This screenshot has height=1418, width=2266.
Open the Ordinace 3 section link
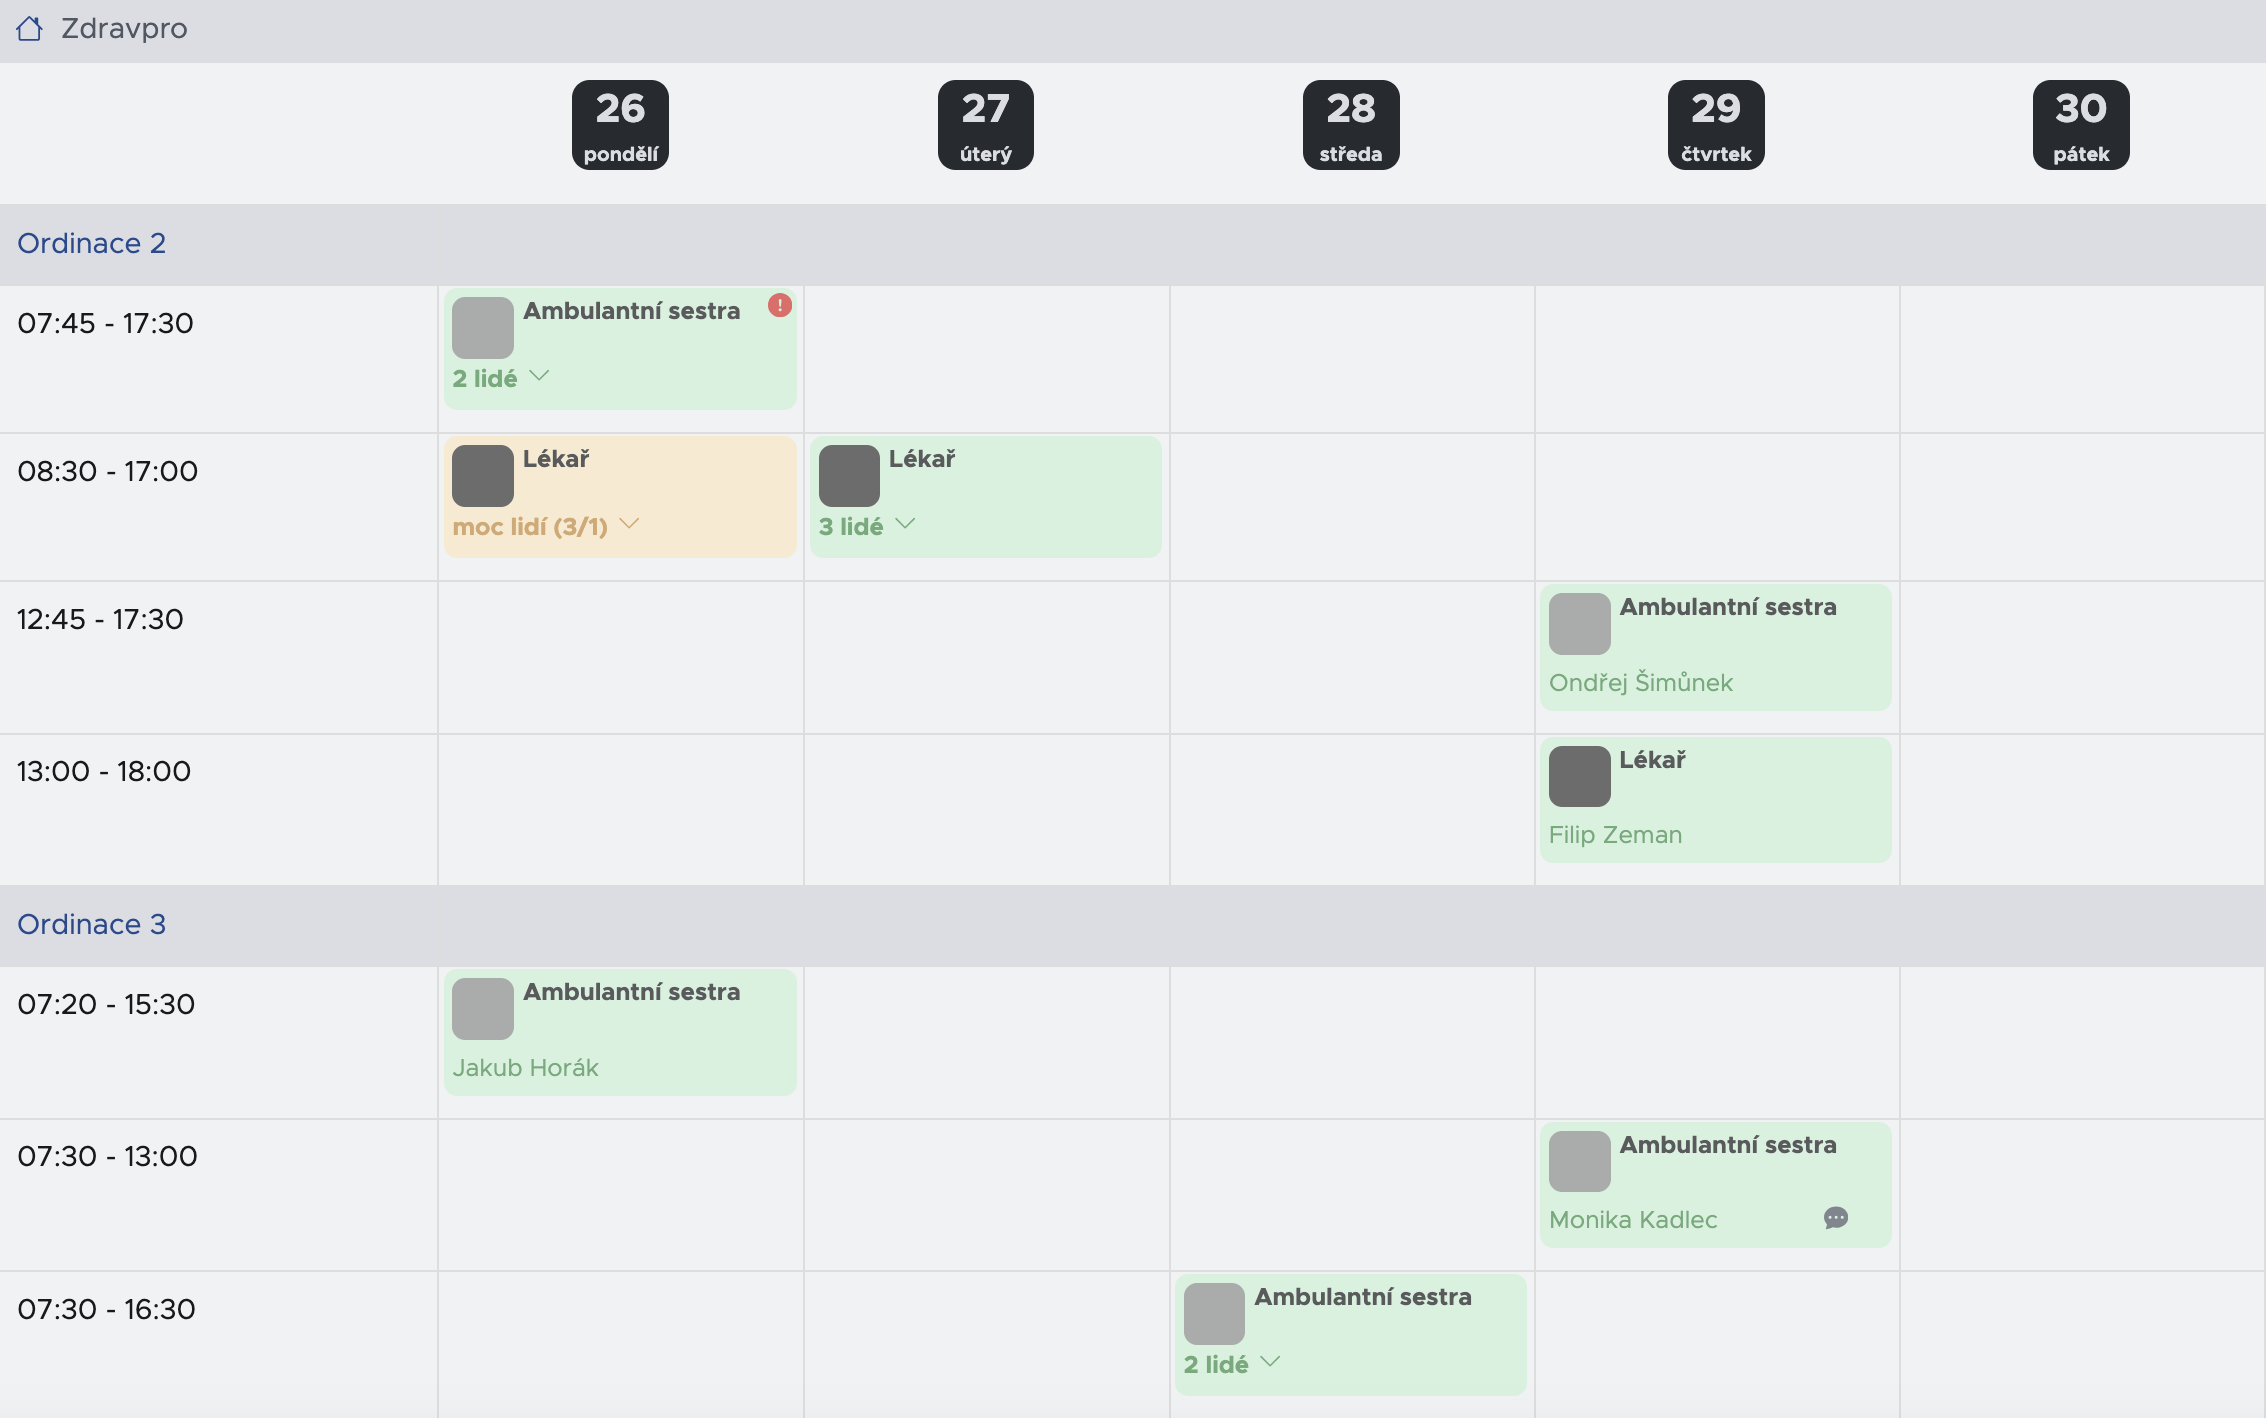click(92, 924)
